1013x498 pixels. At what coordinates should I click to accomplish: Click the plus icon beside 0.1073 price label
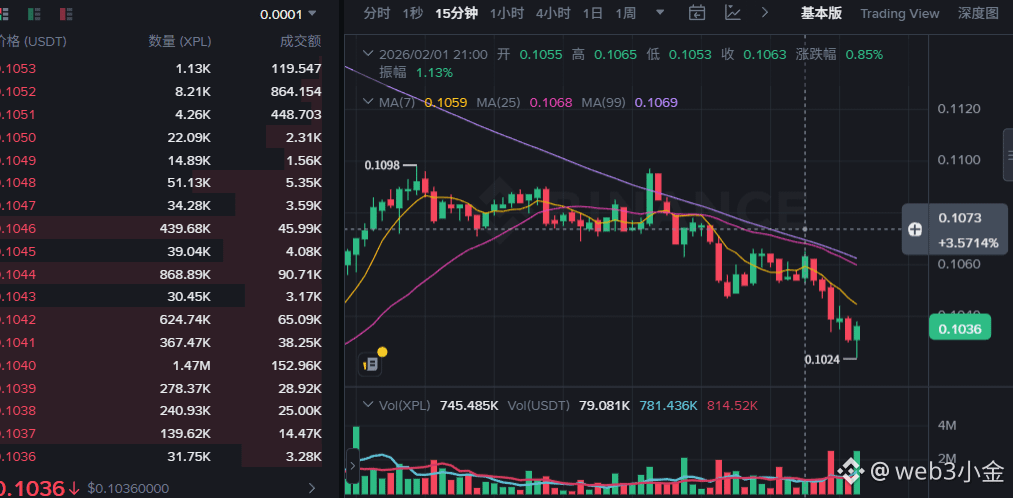tap(915, 229)
